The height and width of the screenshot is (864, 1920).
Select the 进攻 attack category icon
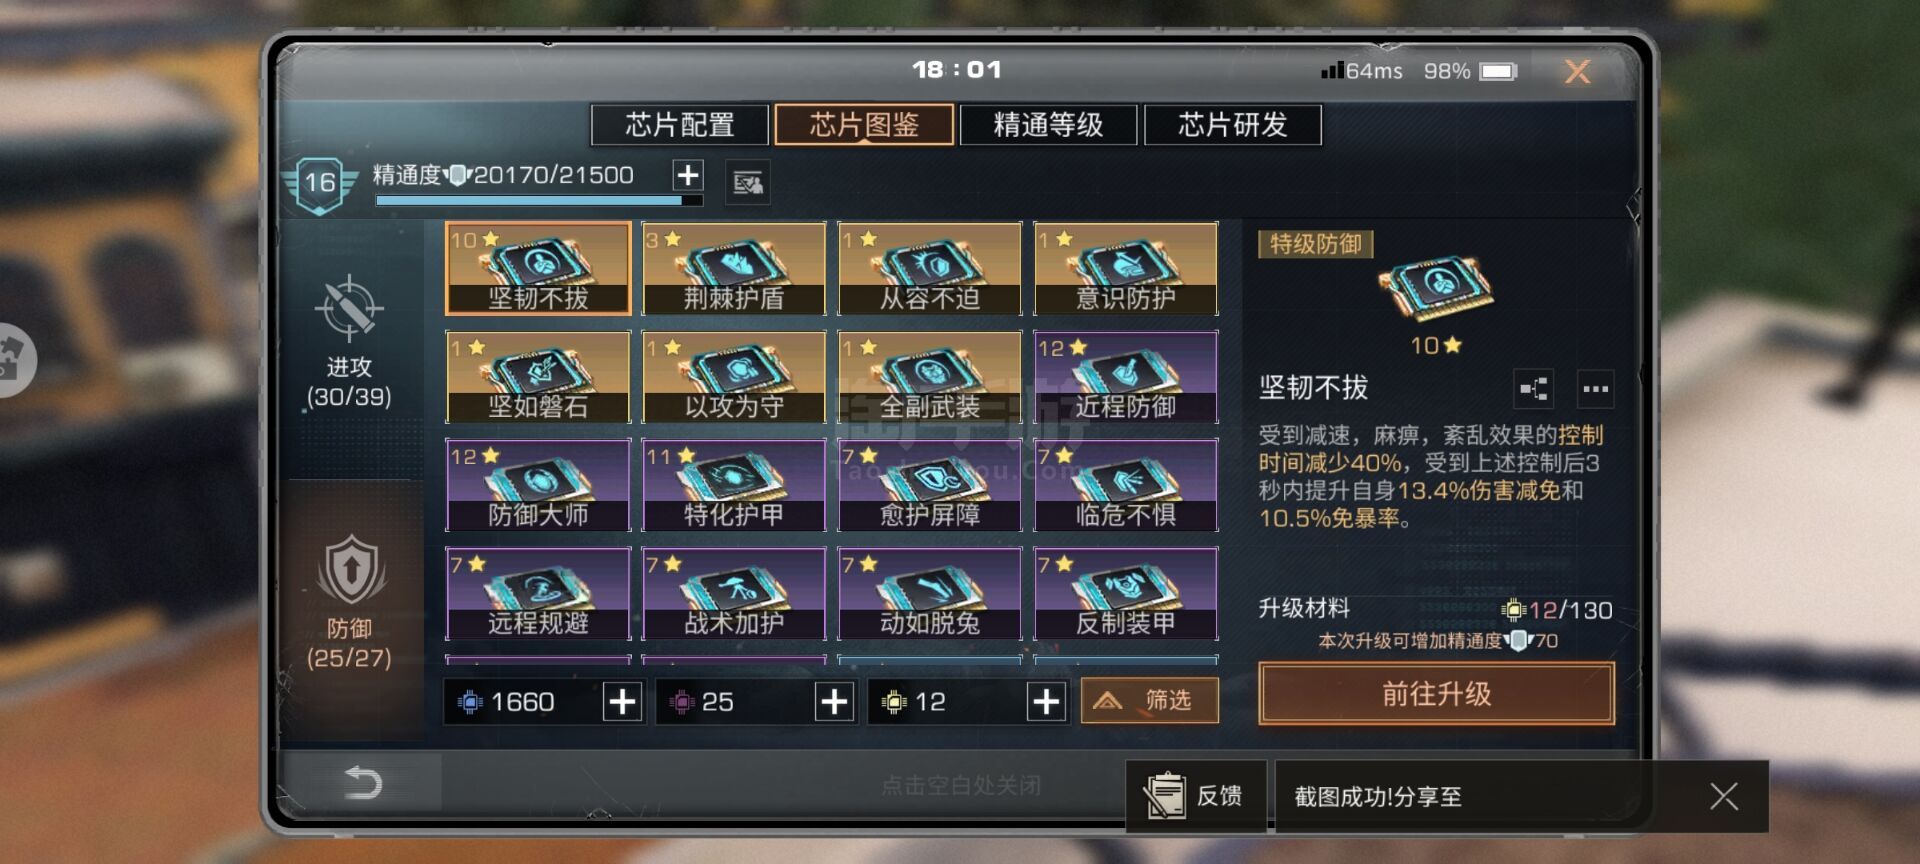(349, 308)
